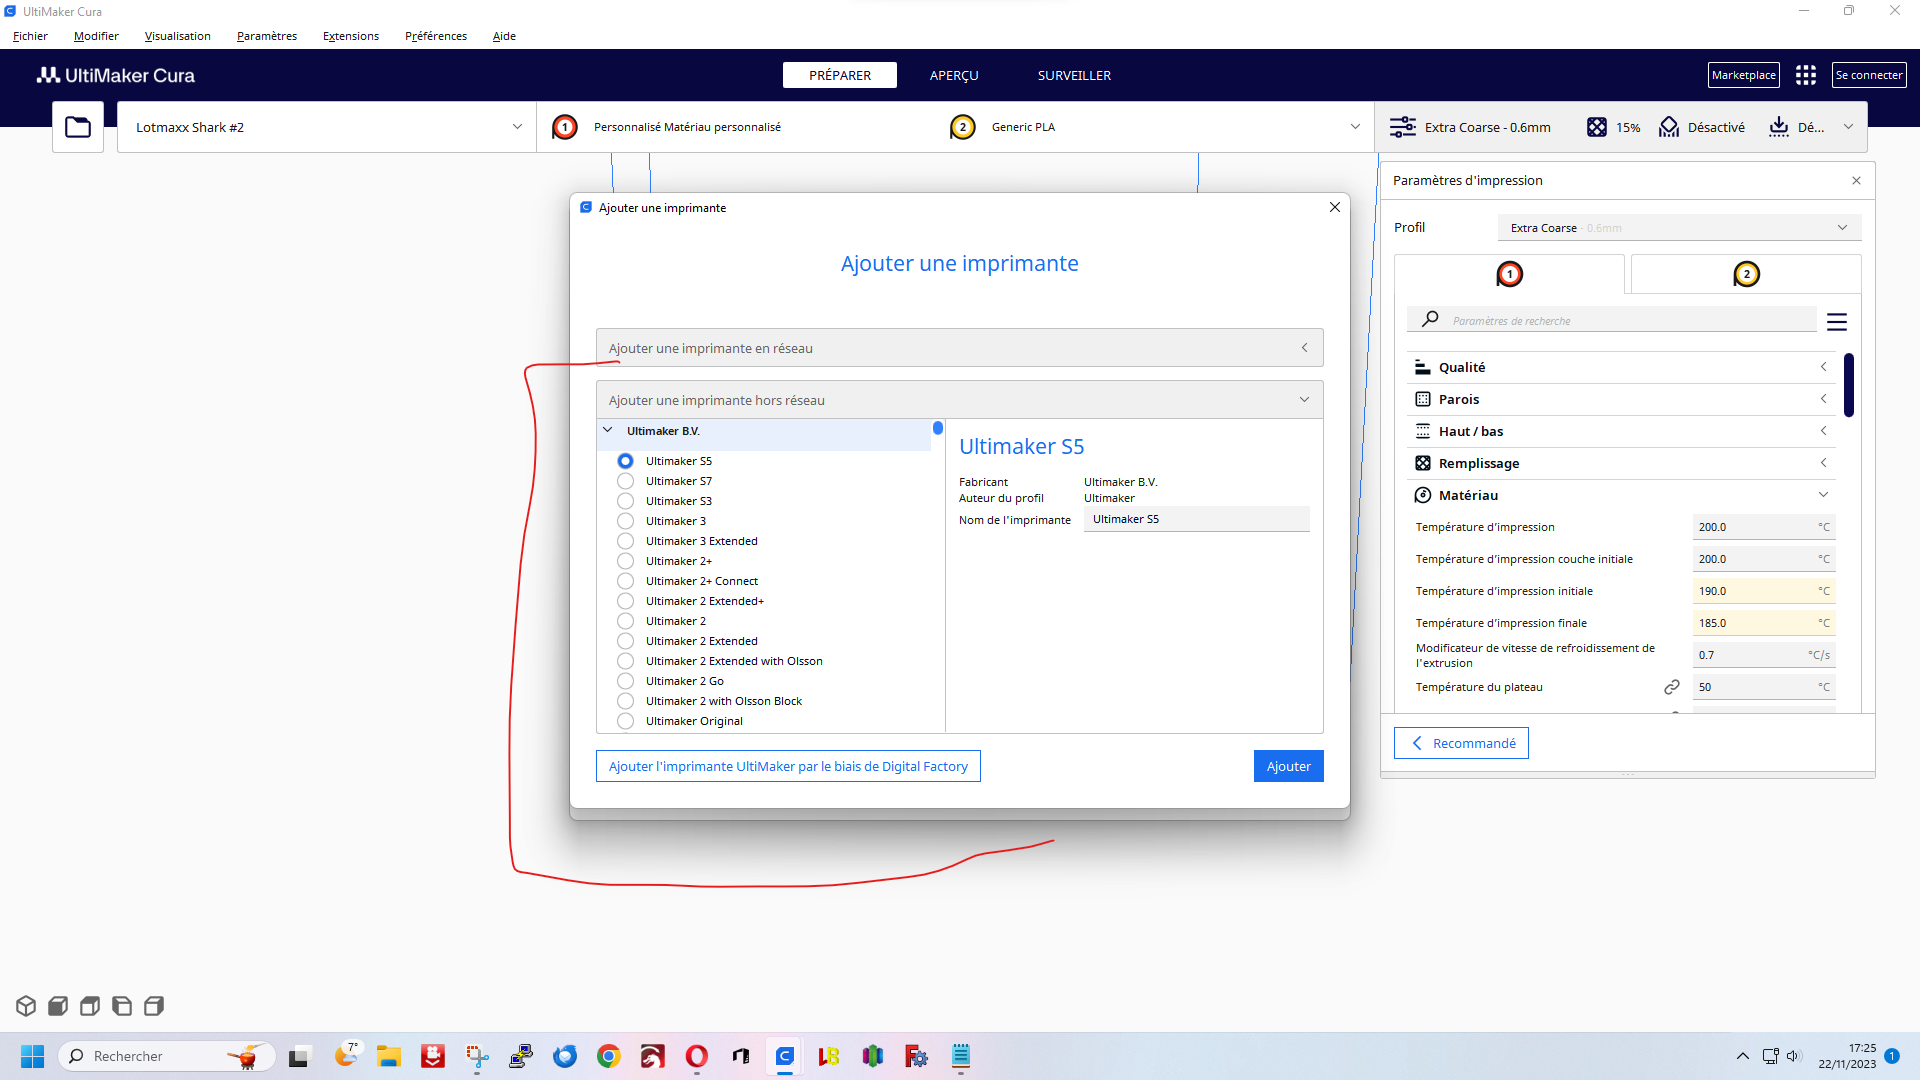Click the support Désactivé icon
This screenshot has width=1920, height=1080.
click(x=1669, y=127)
